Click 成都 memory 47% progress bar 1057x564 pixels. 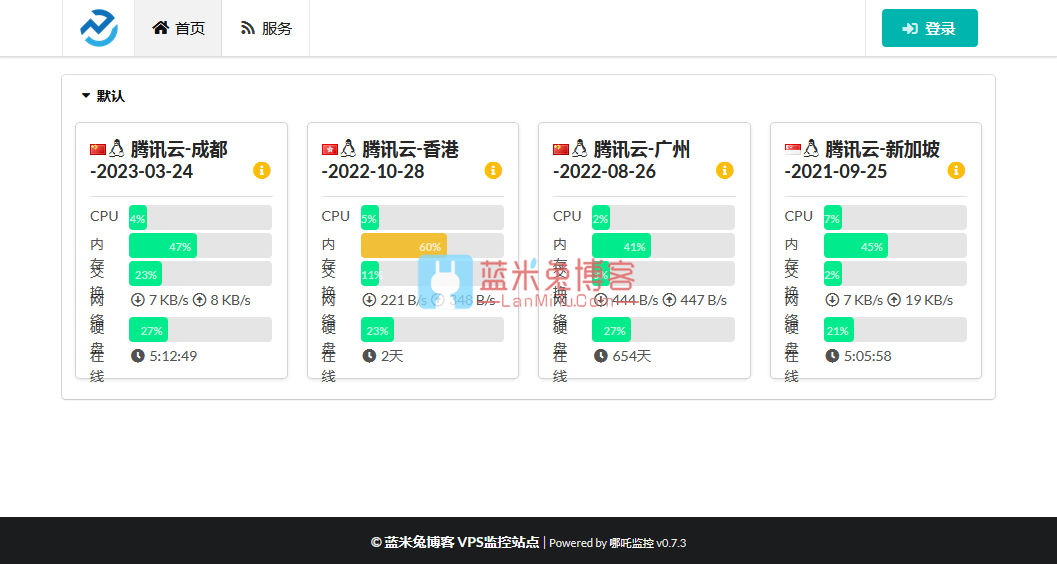pyautogui.click(x=200, y=246)
